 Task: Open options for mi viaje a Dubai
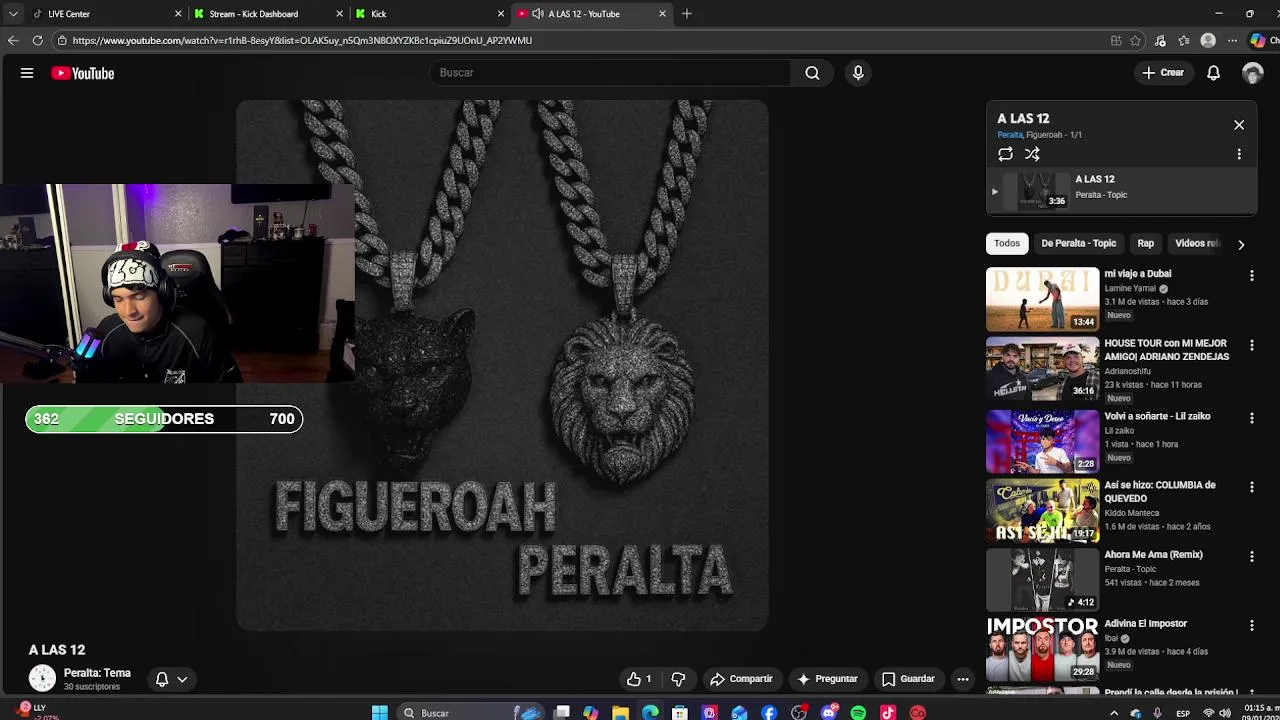(1251, 276)
